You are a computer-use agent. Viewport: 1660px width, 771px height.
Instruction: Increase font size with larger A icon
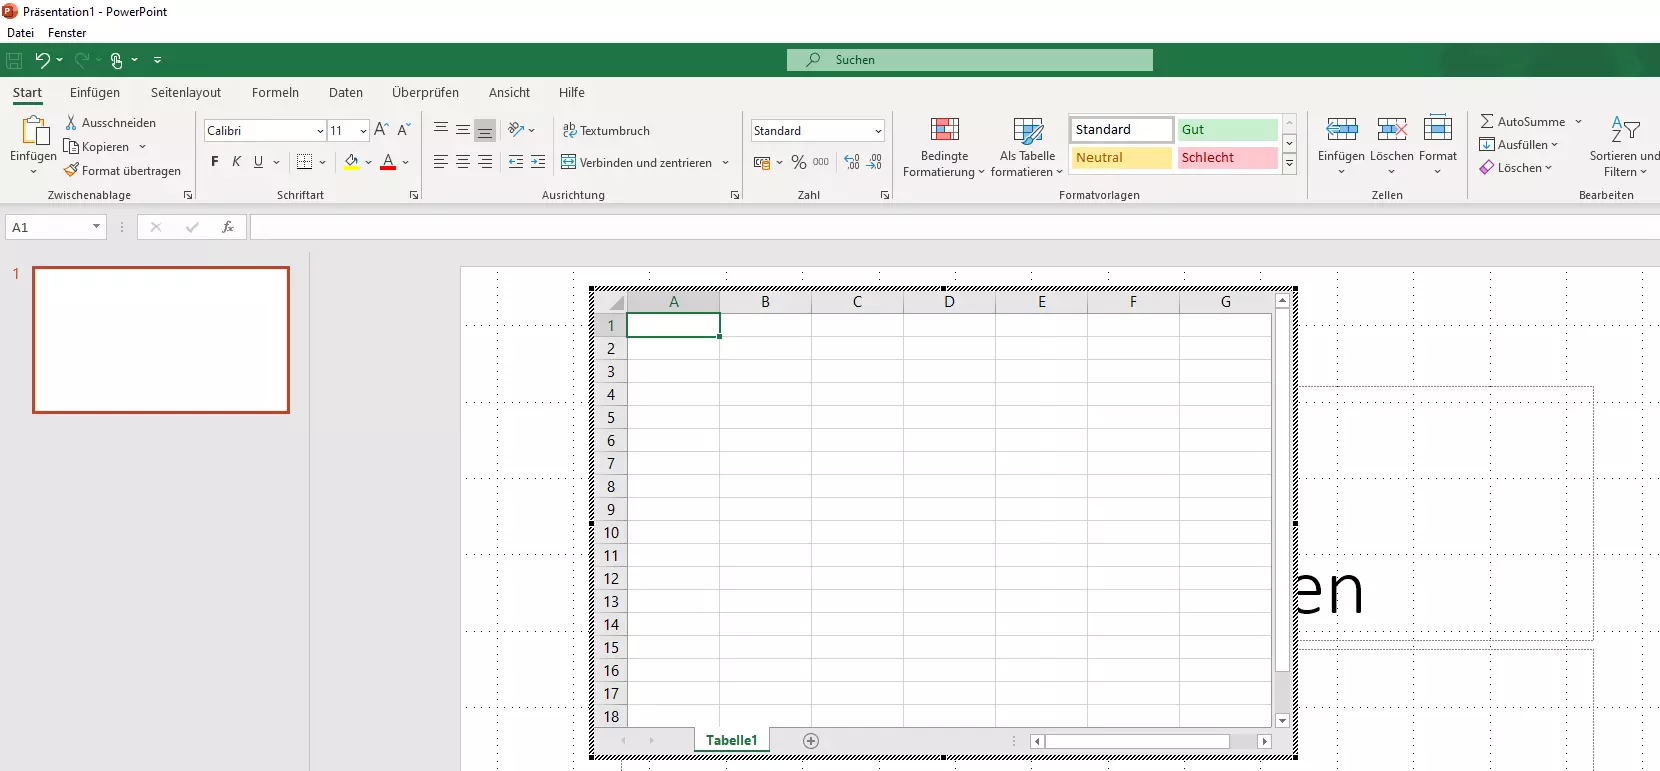click(x=381, y=130)
